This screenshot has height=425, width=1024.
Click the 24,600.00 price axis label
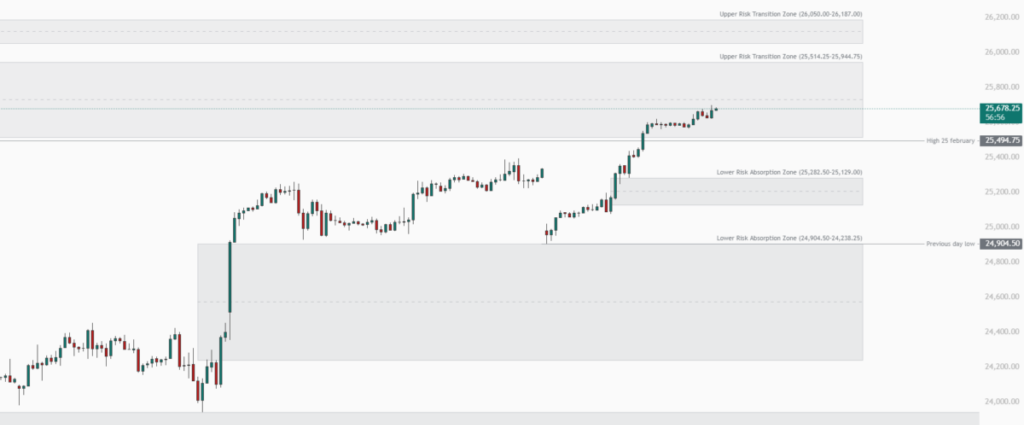1001,297
